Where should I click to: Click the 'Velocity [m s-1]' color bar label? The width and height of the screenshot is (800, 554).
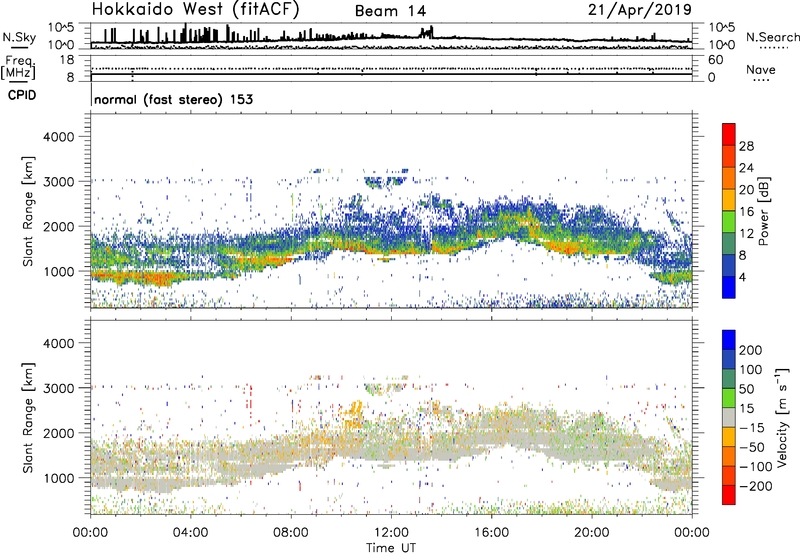(781, 417)
